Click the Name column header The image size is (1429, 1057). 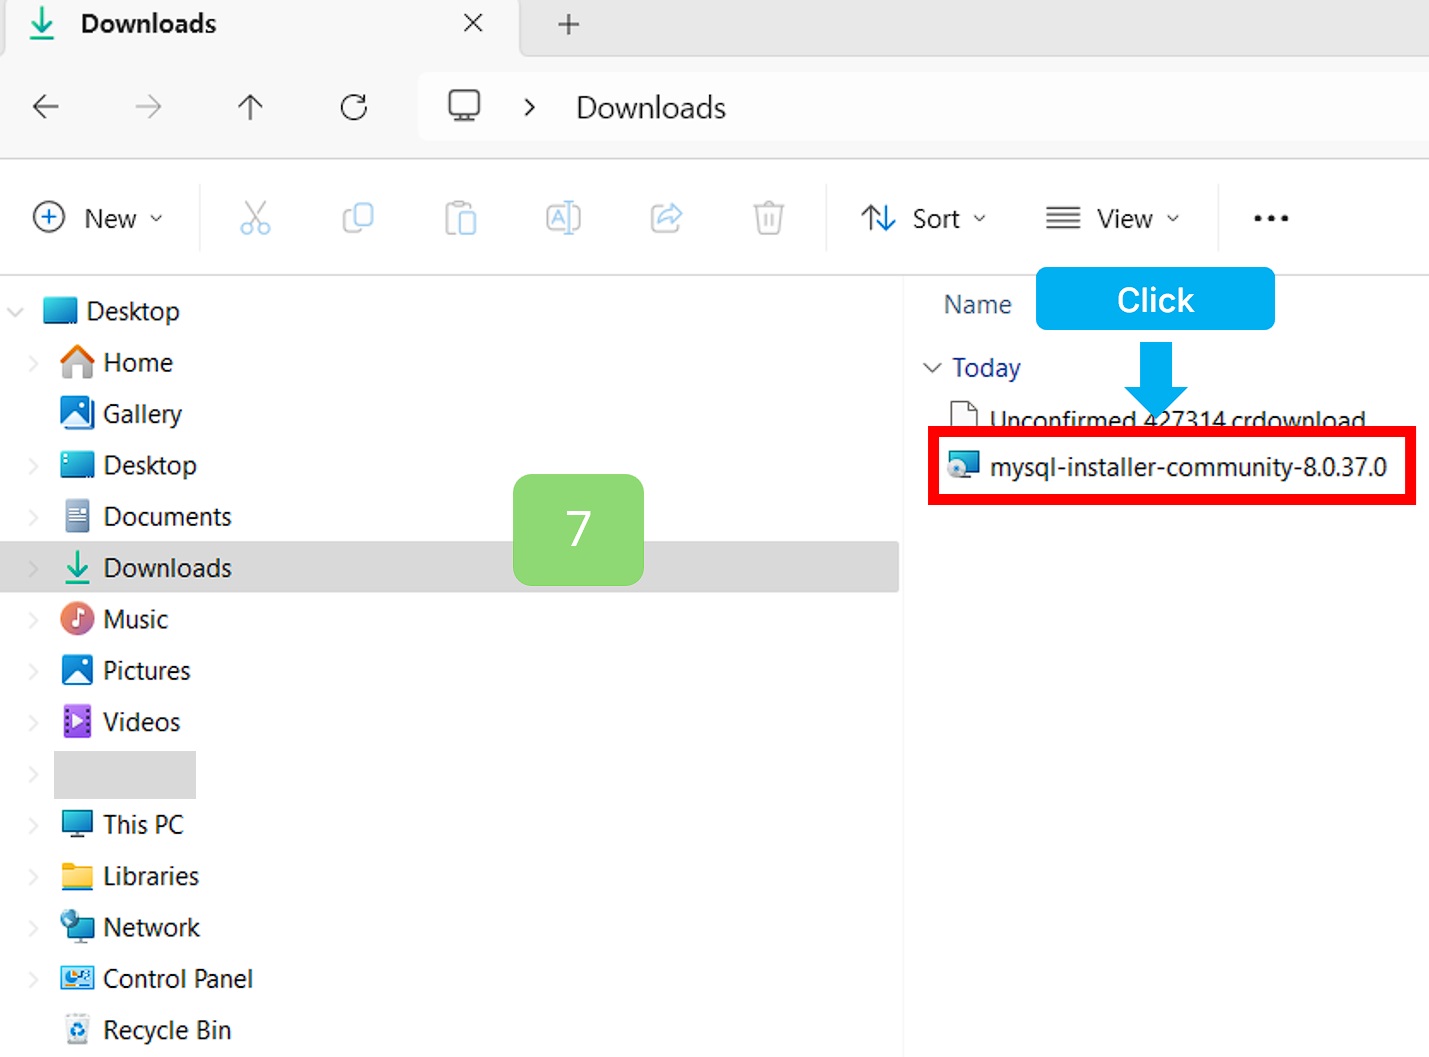[977, 304]
